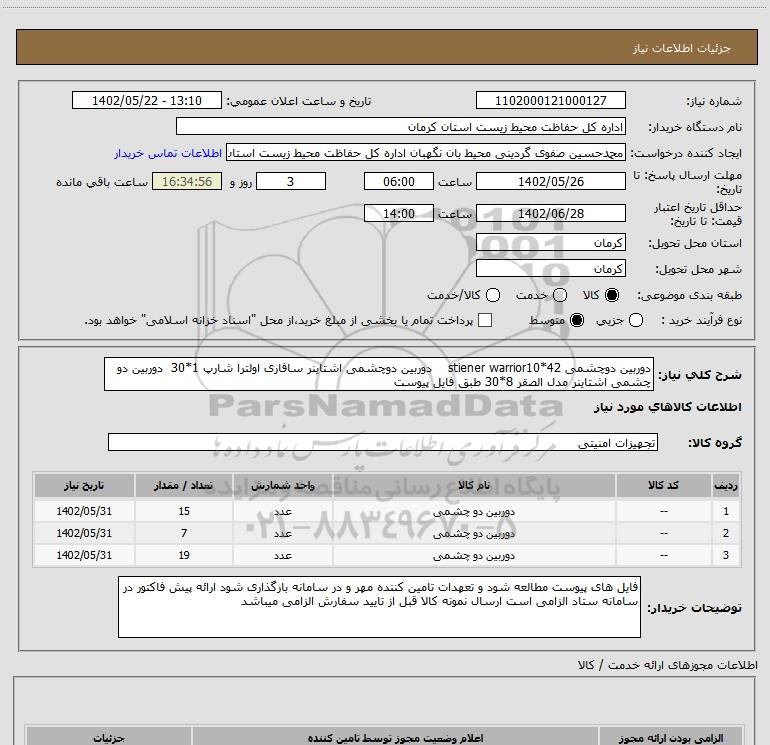The image size is (770, 745).
Task: Click date 1402/05/31 in row 2
Action: pos(84,533)
